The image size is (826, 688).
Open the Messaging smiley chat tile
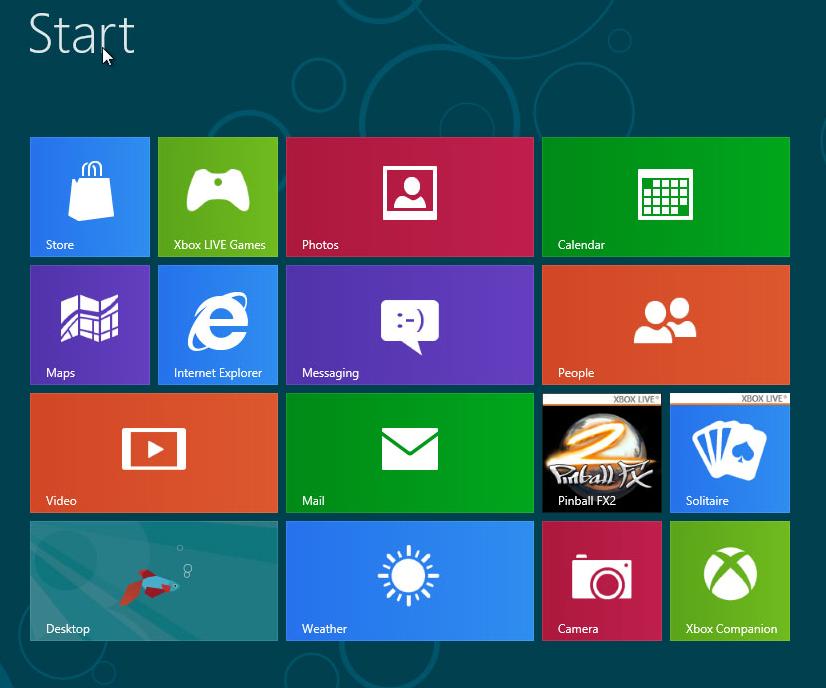coord(409,324)
